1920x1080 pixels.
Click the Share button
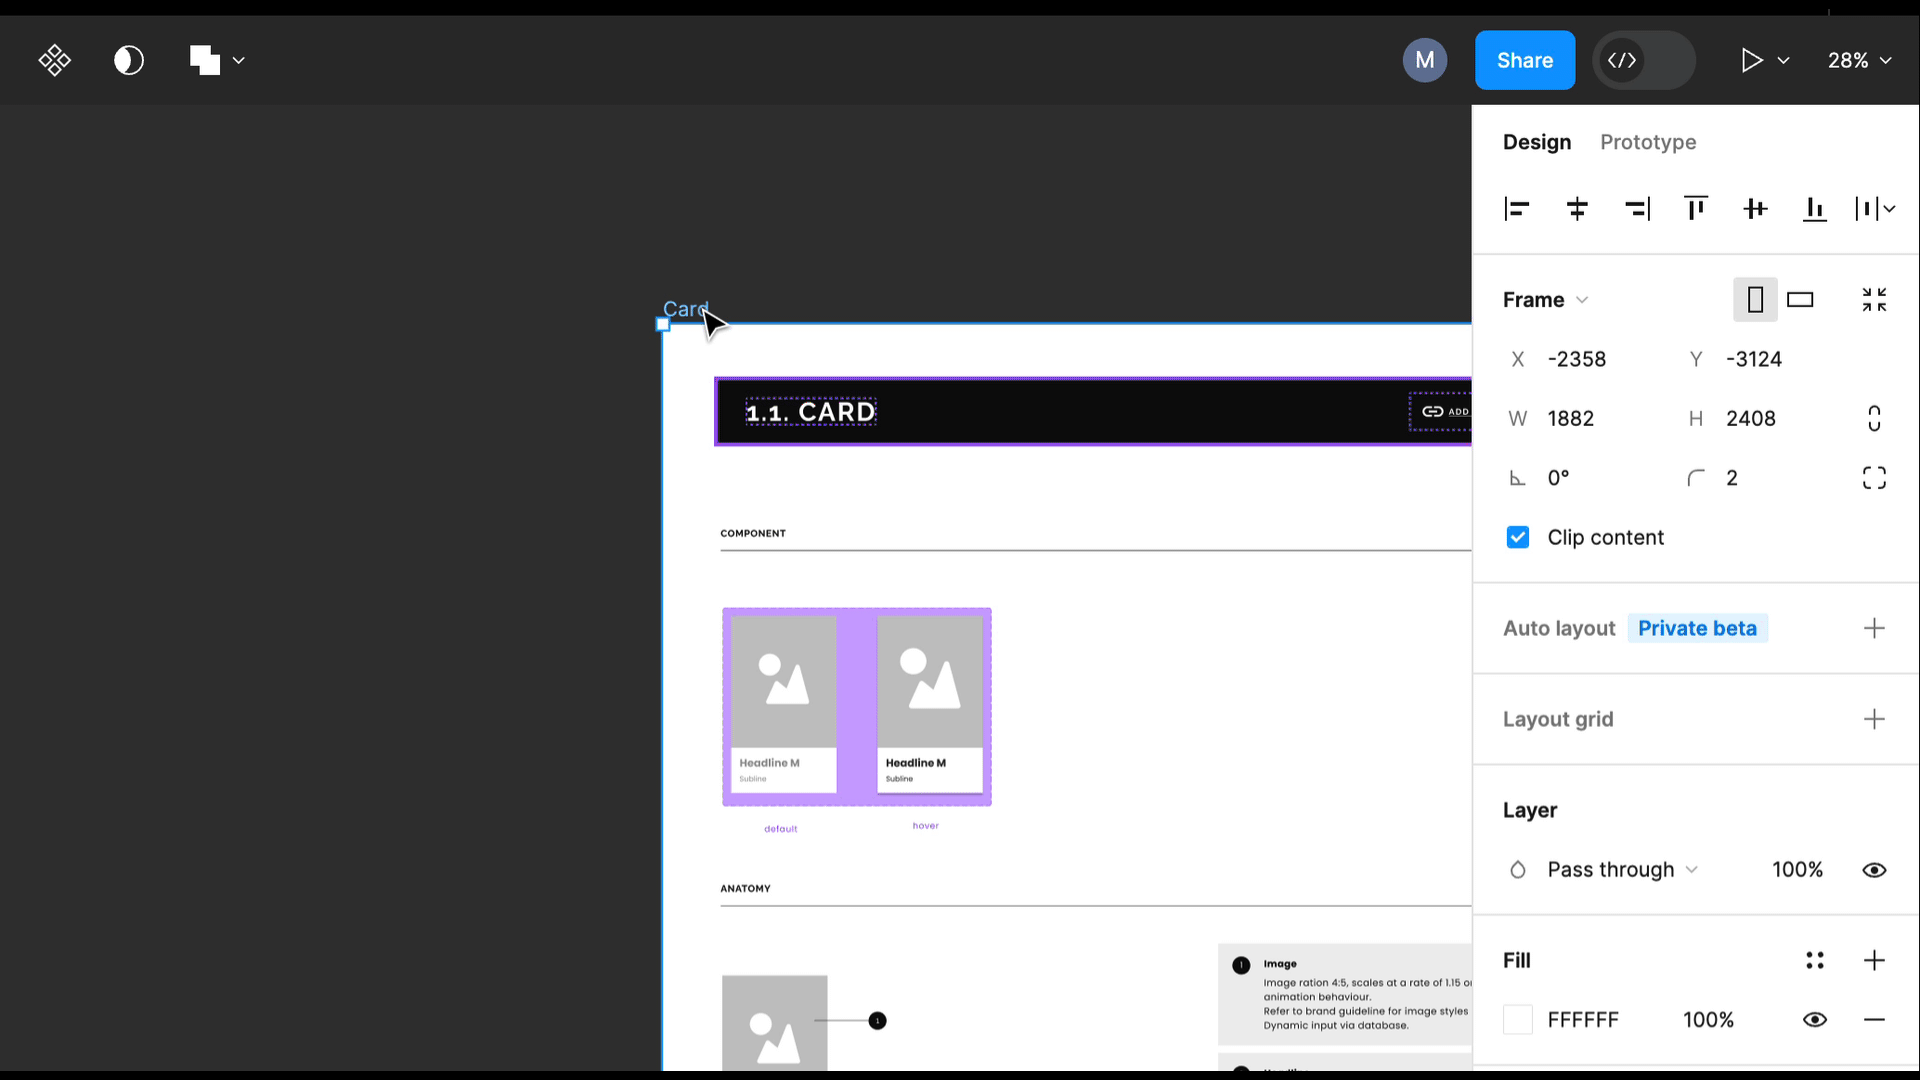point(1524,61)
